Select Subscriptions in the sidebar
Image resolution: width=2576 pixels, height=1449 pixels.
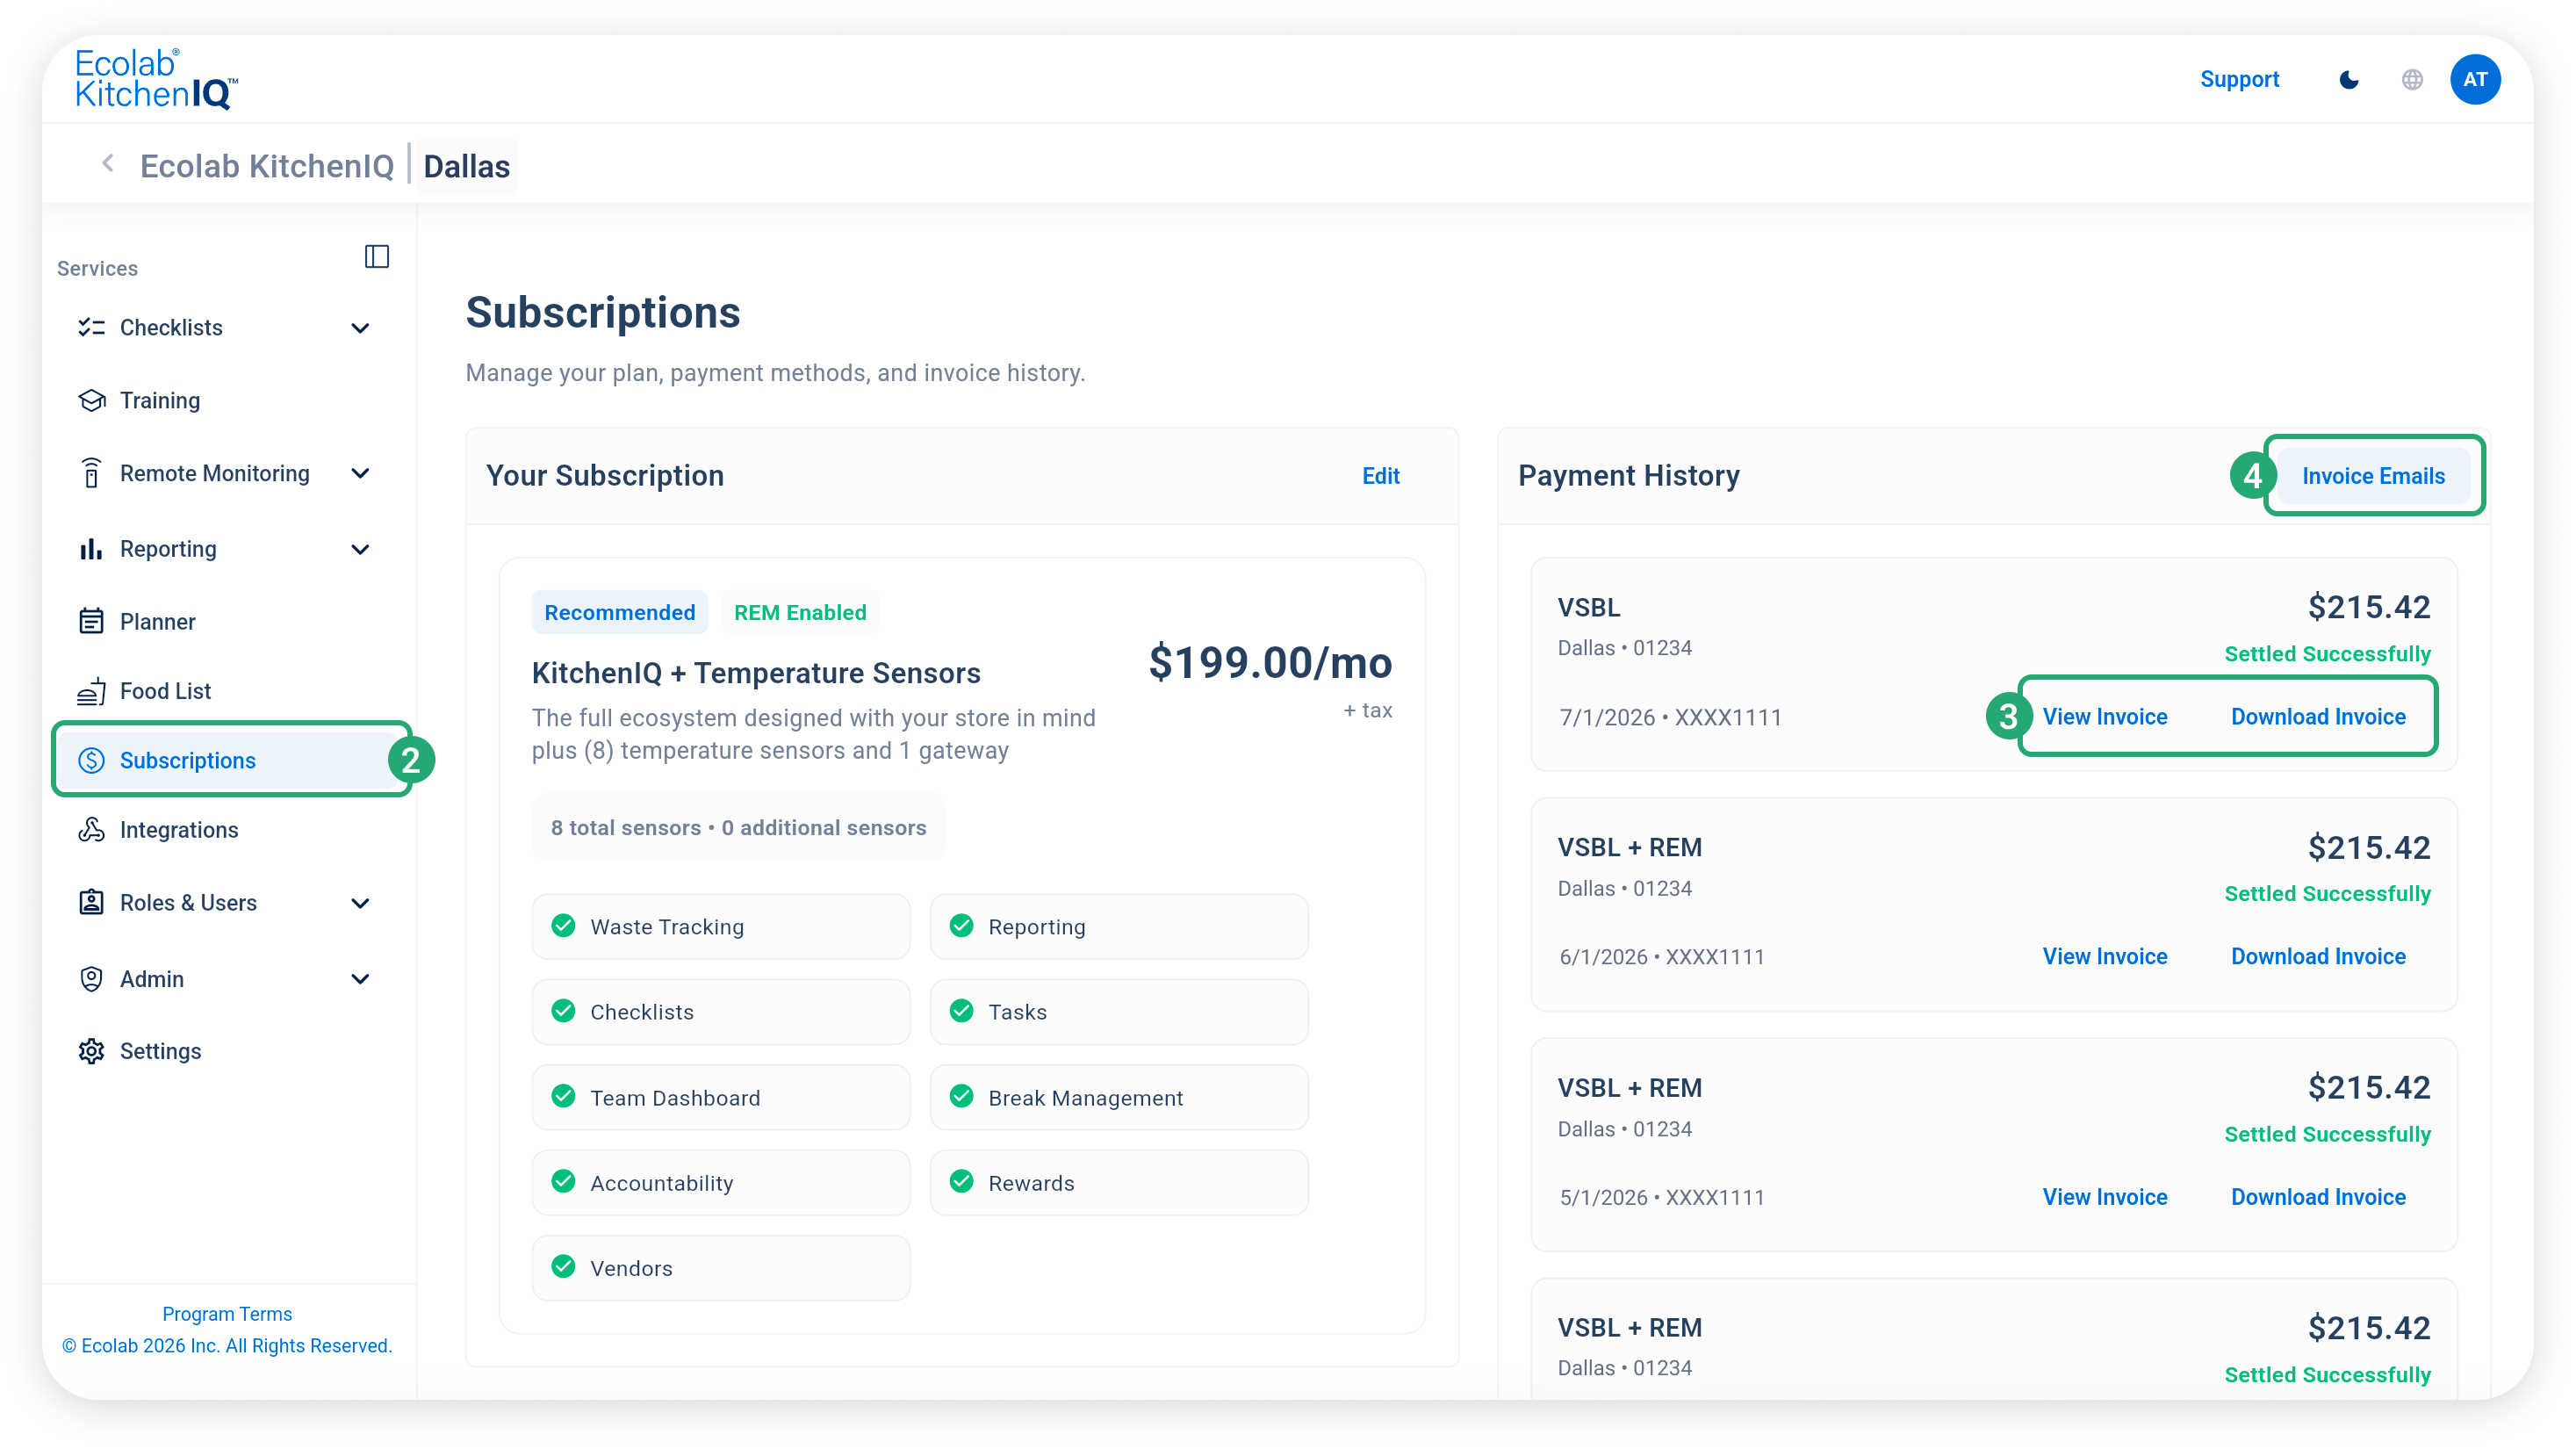tap(230, 760)
